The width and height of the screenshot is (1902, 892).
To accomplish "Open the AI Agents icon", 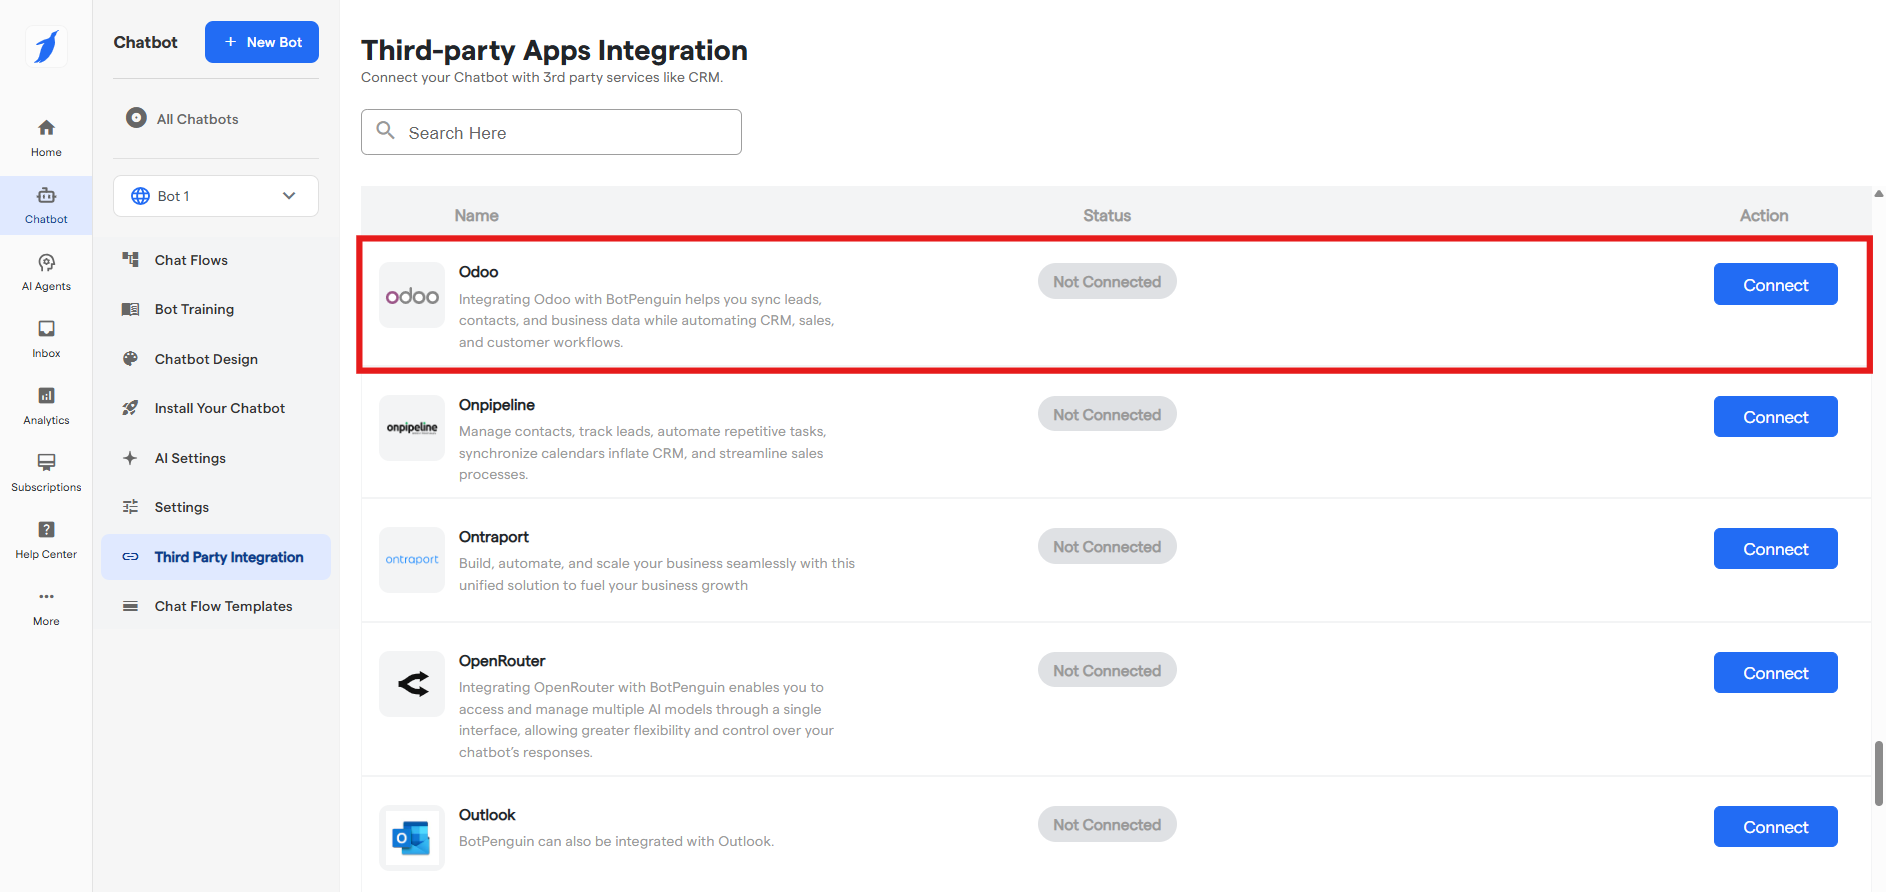I will [x=46, y=262].
